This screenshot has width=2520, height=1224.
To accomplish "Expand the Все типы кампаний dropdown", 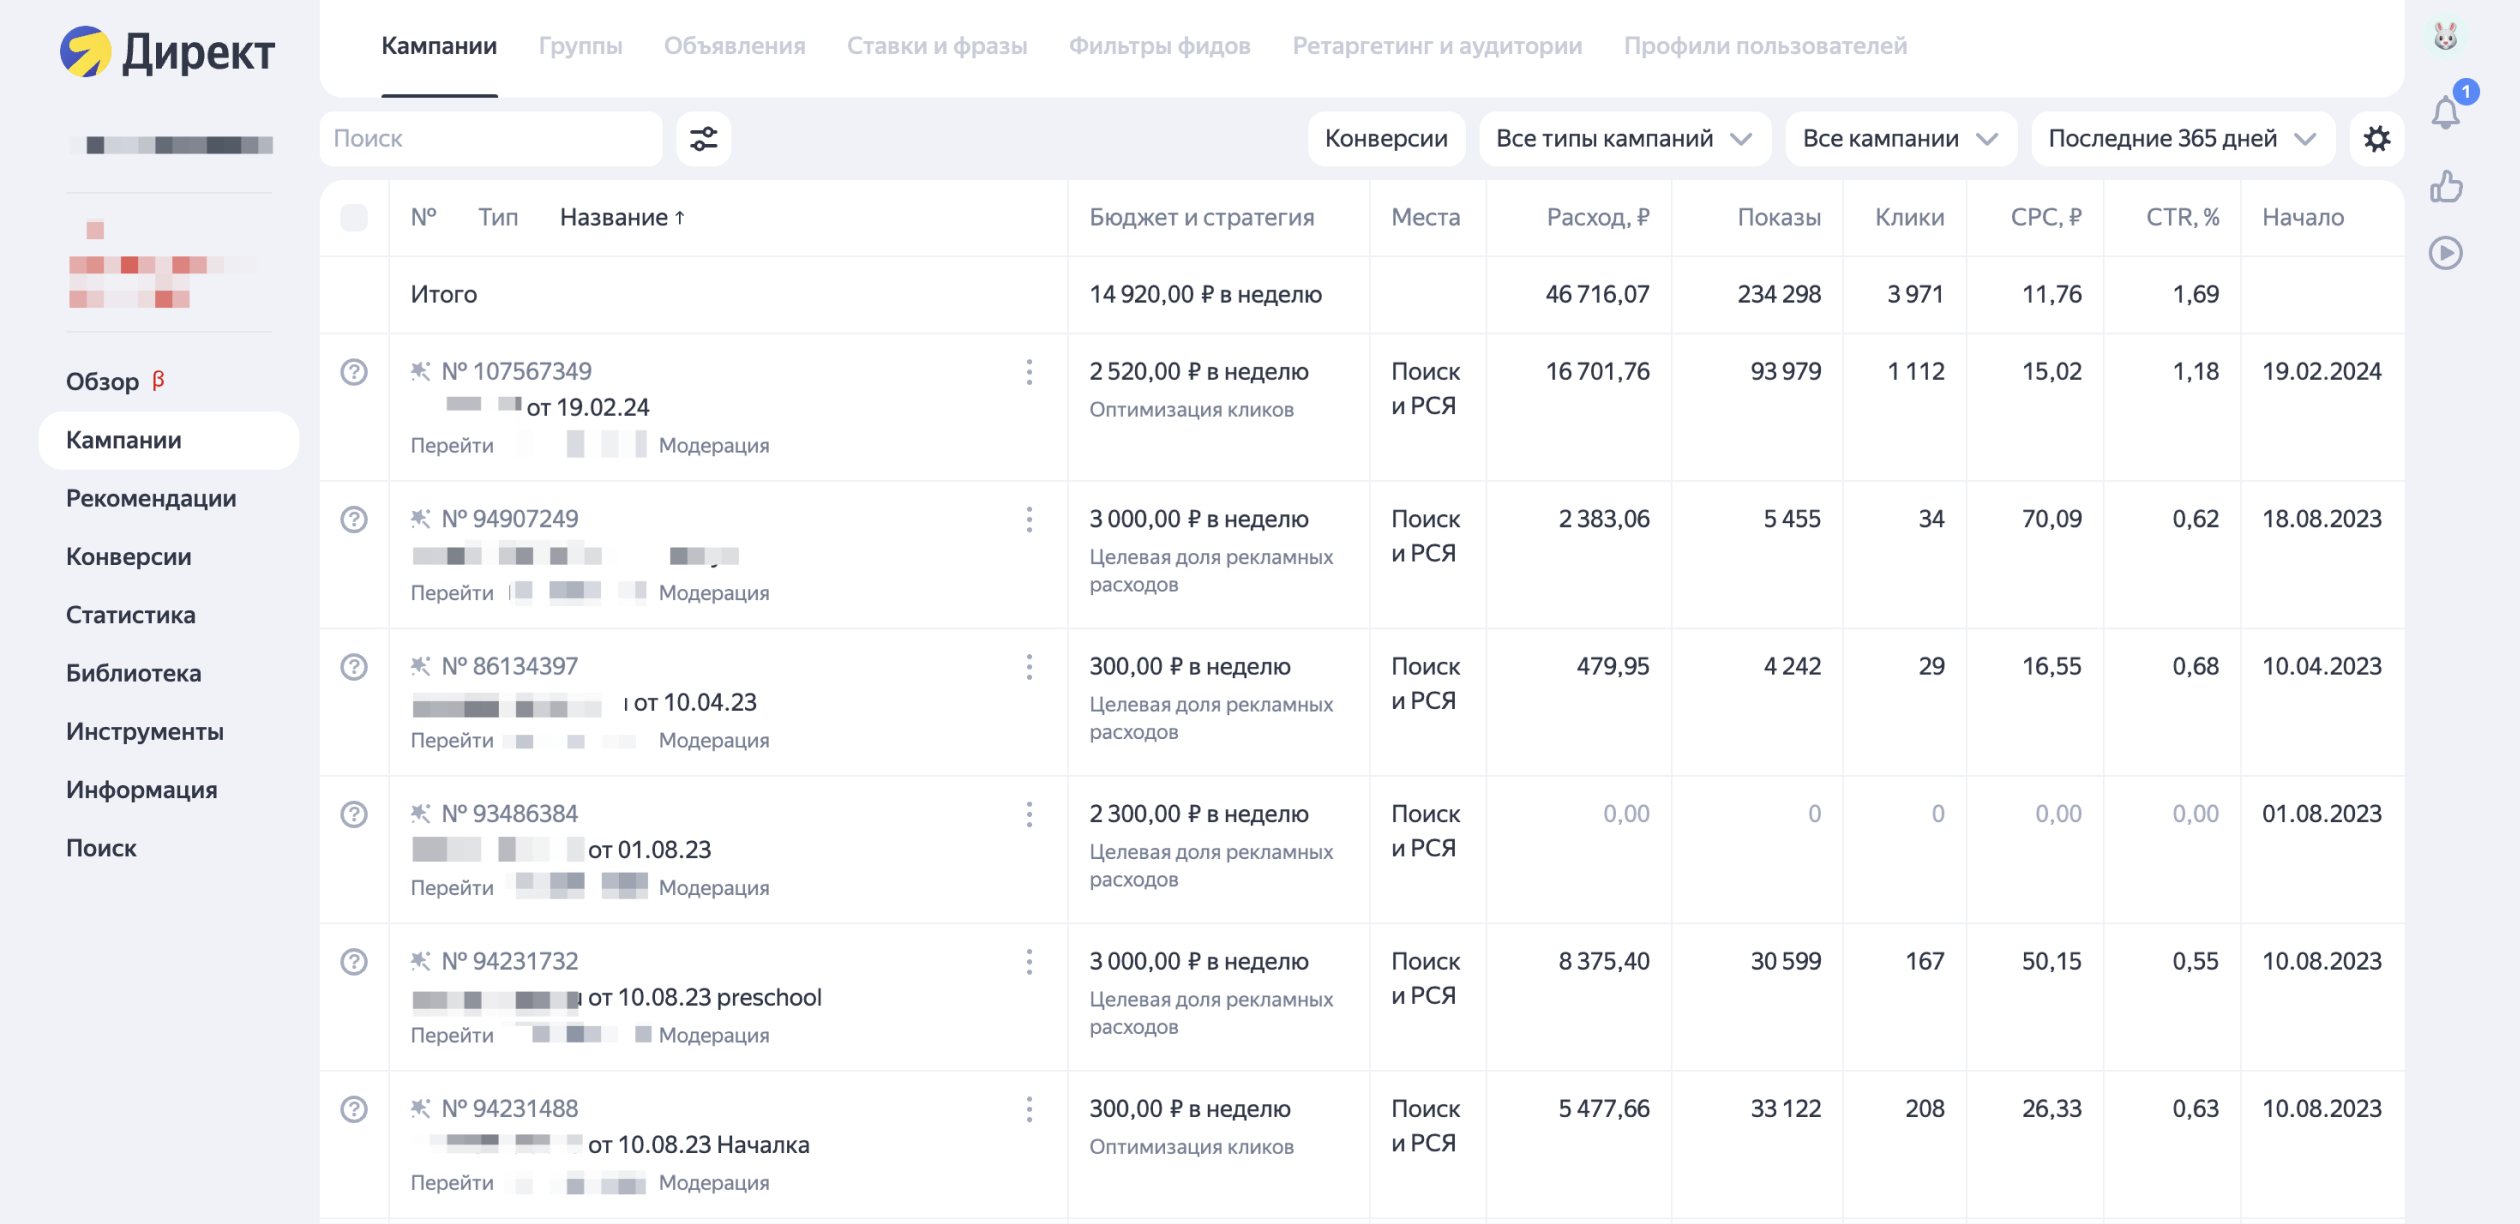I will 1624,139.
